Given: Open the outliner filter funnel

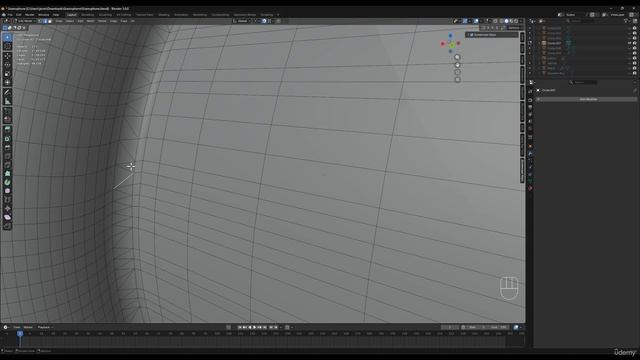Looking at the screenshot, I should (x=626, y=21).
